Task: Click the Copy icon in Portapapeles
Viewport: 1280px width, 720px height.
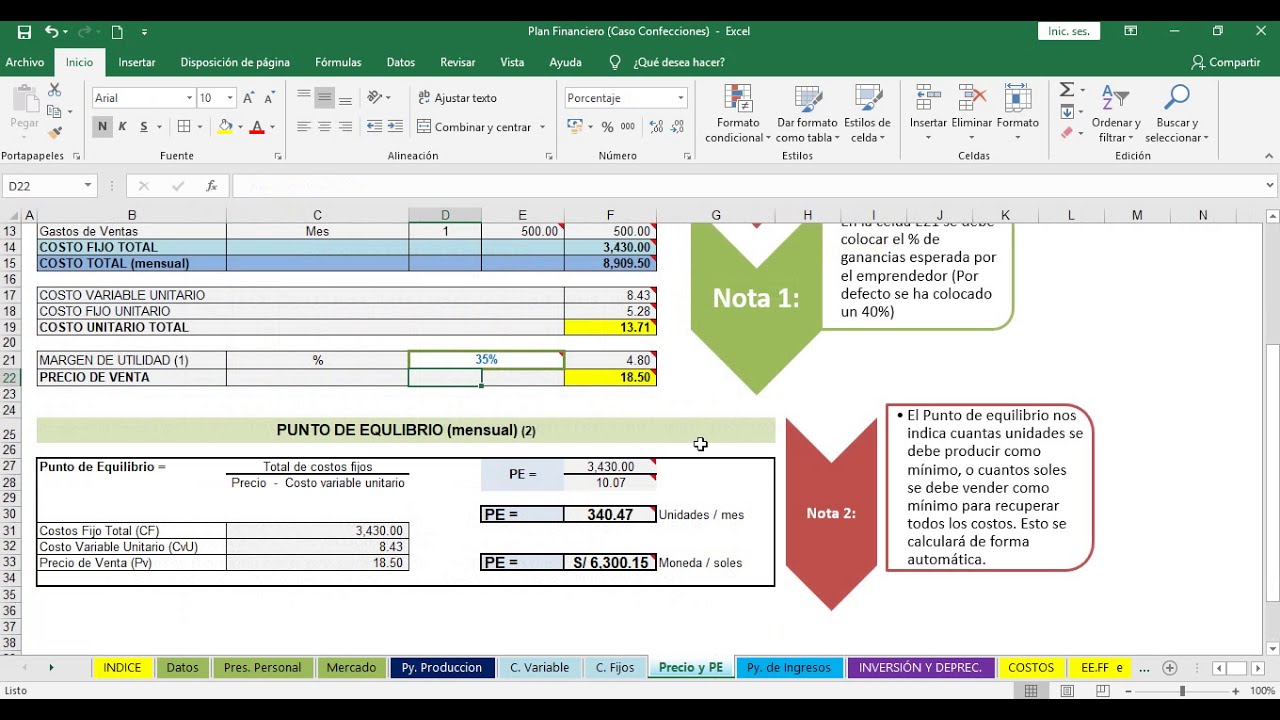Action: (x=54, y=111)
